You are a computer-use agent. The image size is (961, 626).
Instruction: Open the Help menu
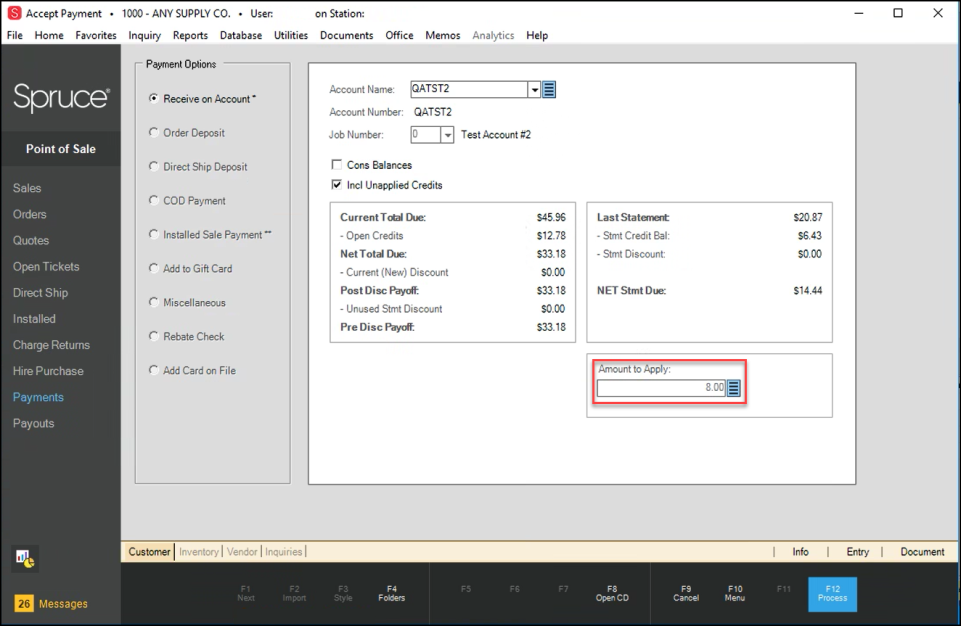pos(537,36)
